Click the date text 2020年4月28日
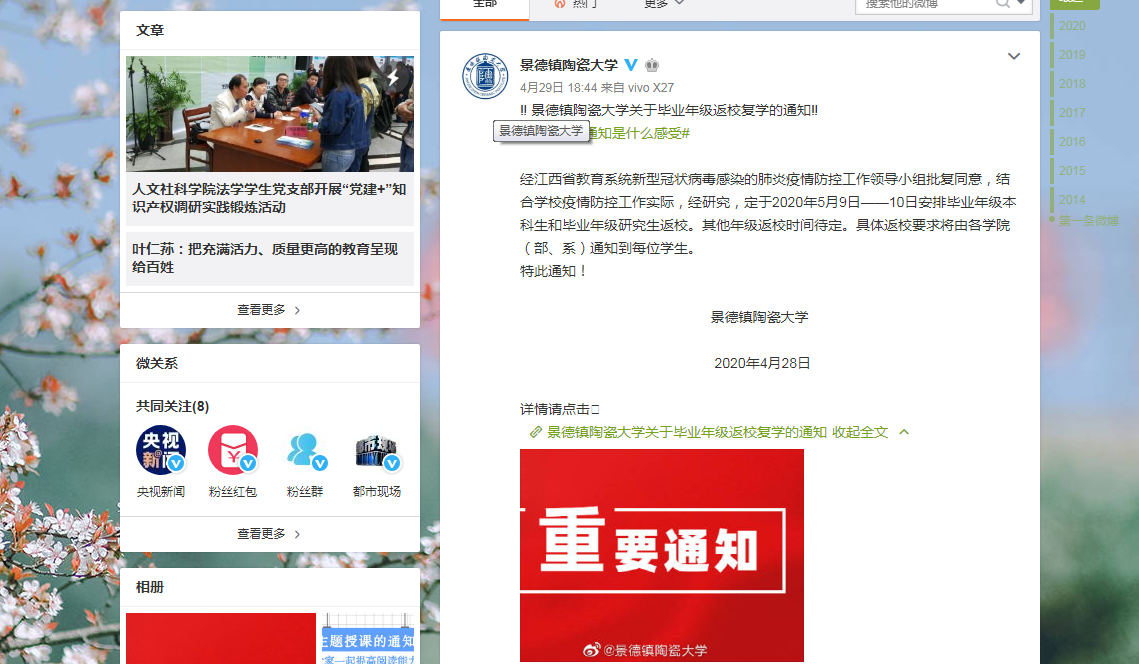The width and height of the screenshot is (1139, 664). click(762, 363)
